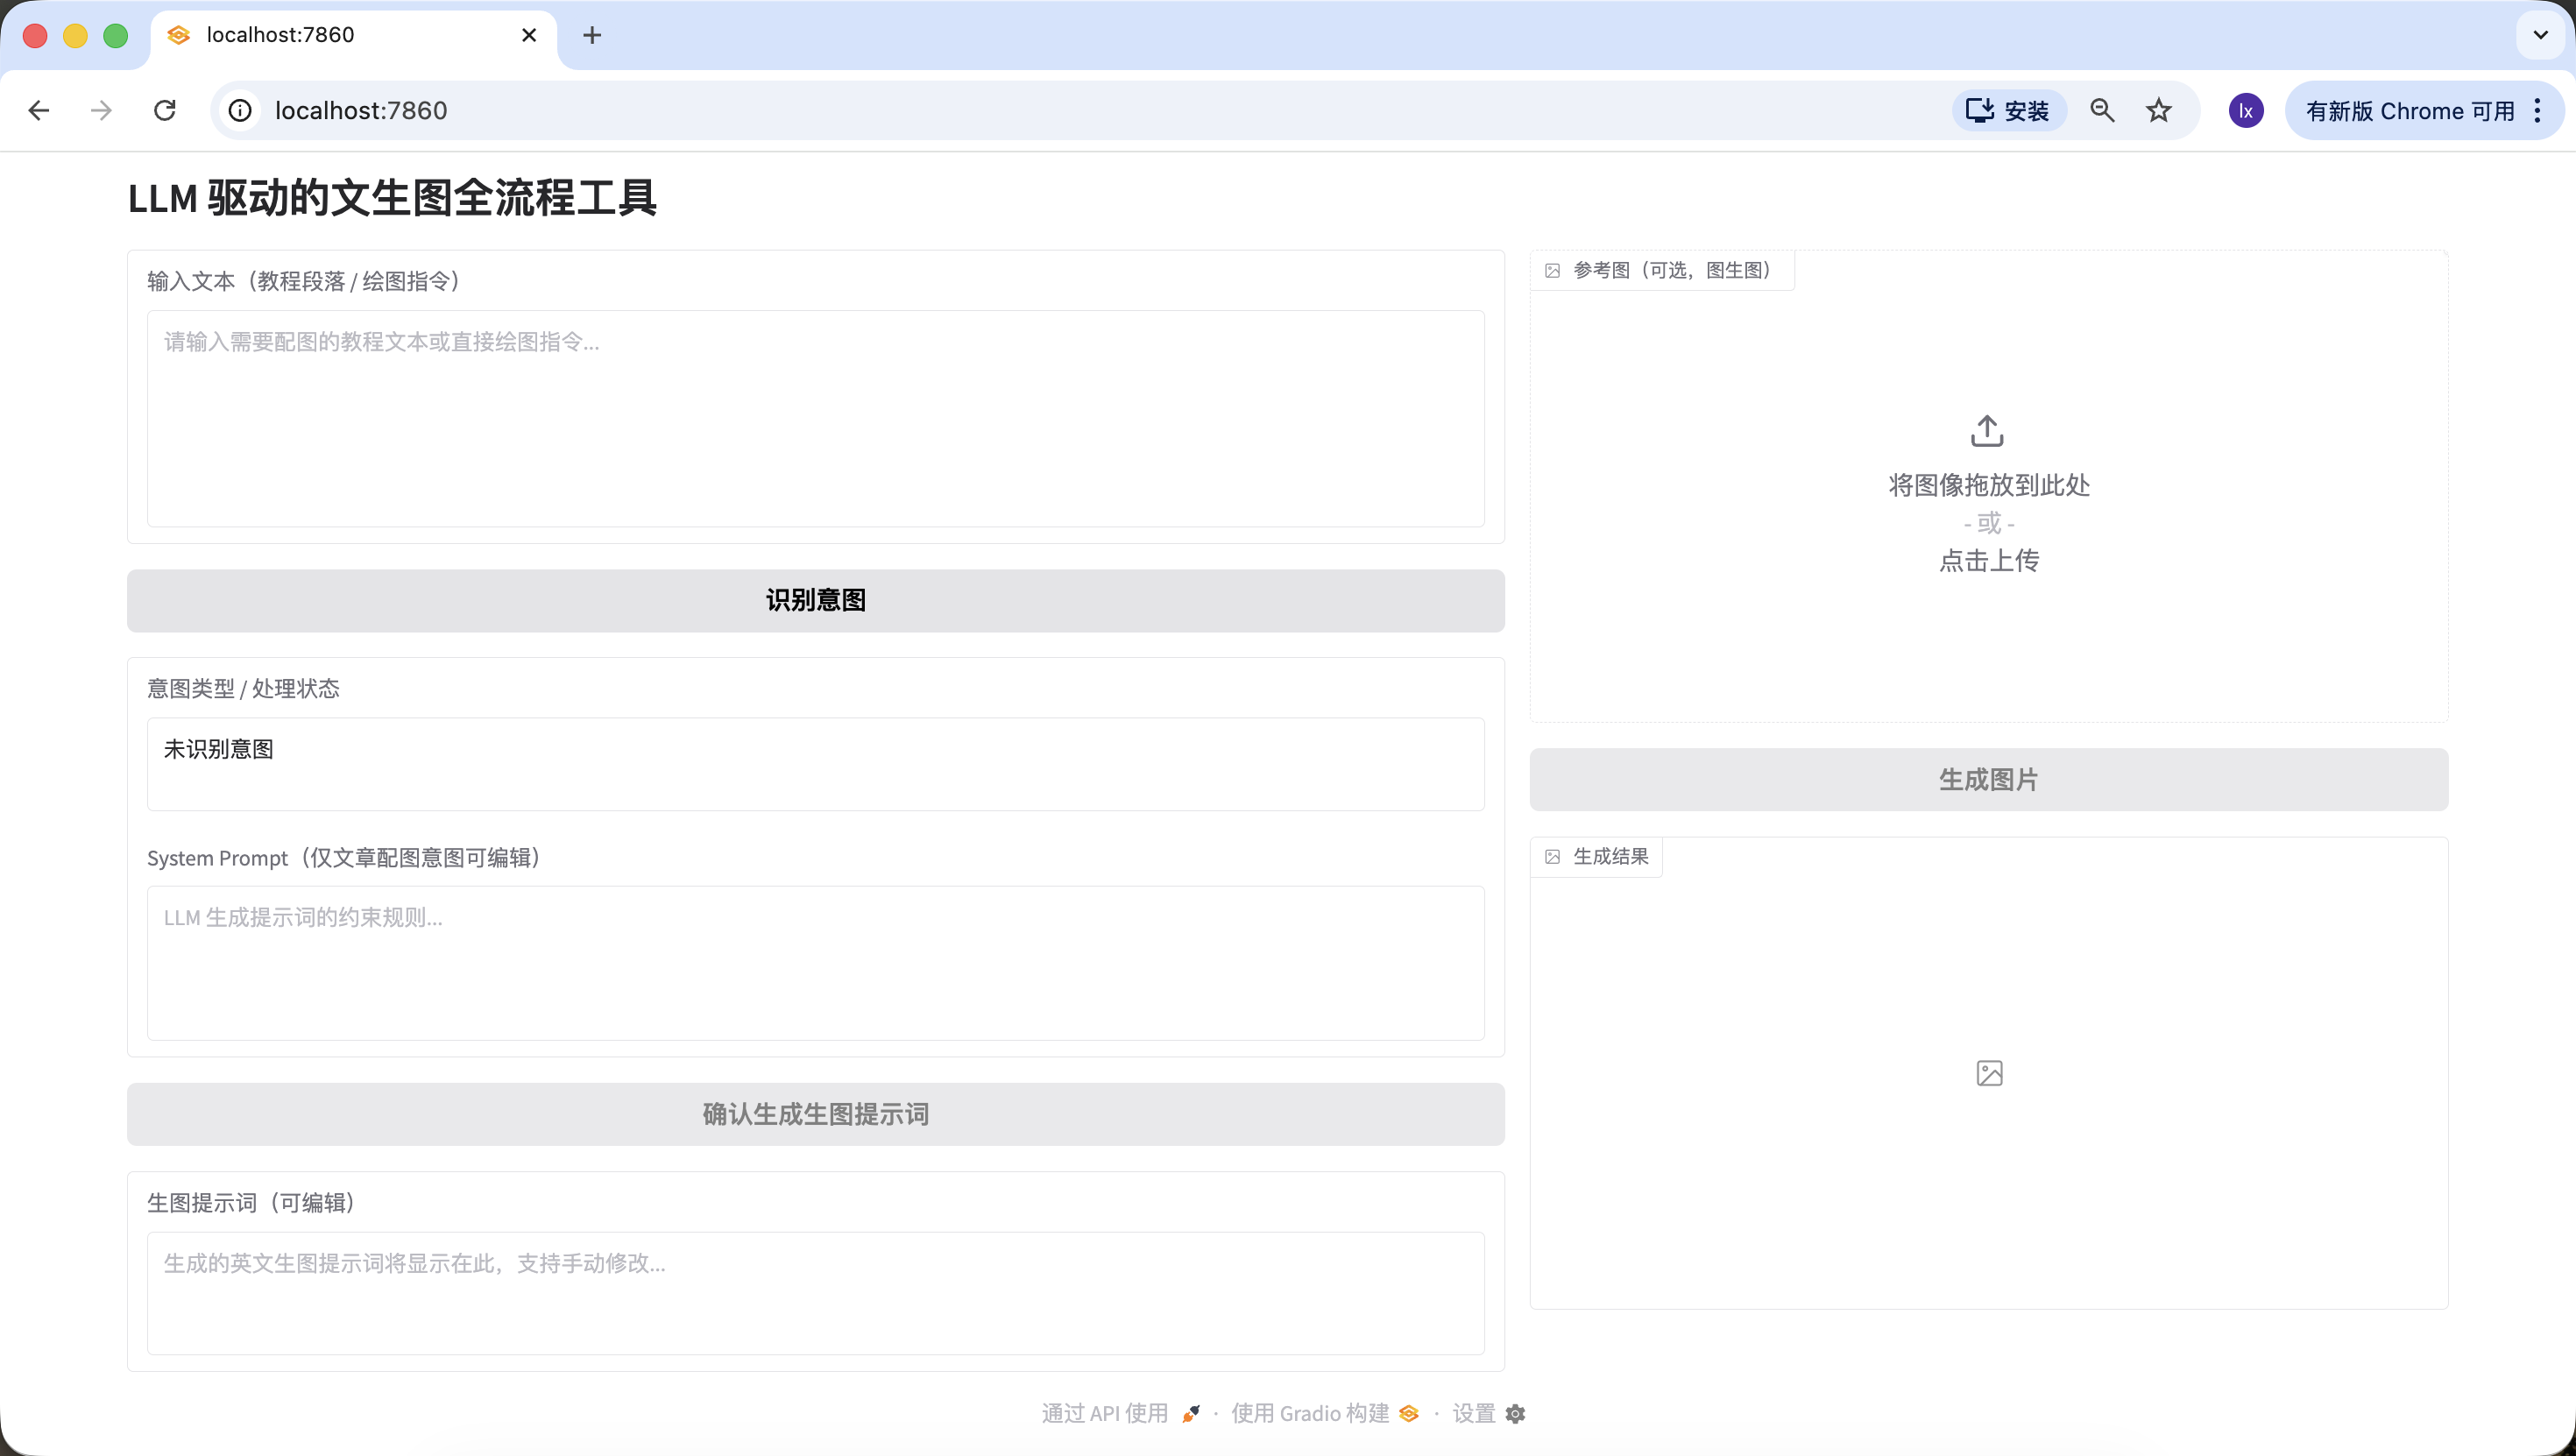Click the image placeholder icon in 生成结果 panel
This screenshot has width=2576, height=1456.
(x=1989, y=1073)
